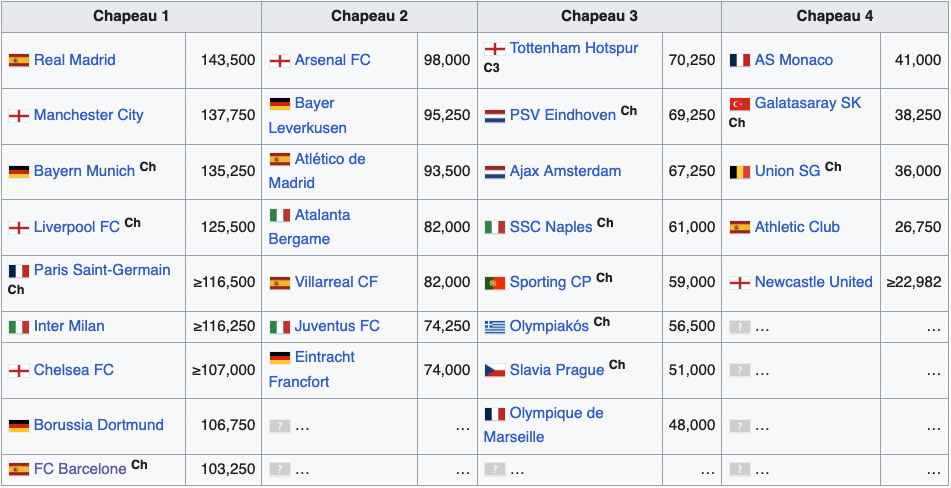Click the Belgium flag next to Union SG
Image resolution: width=951 pixels, height=488 pixels.
pyautogui.click(x=740, y=171)
